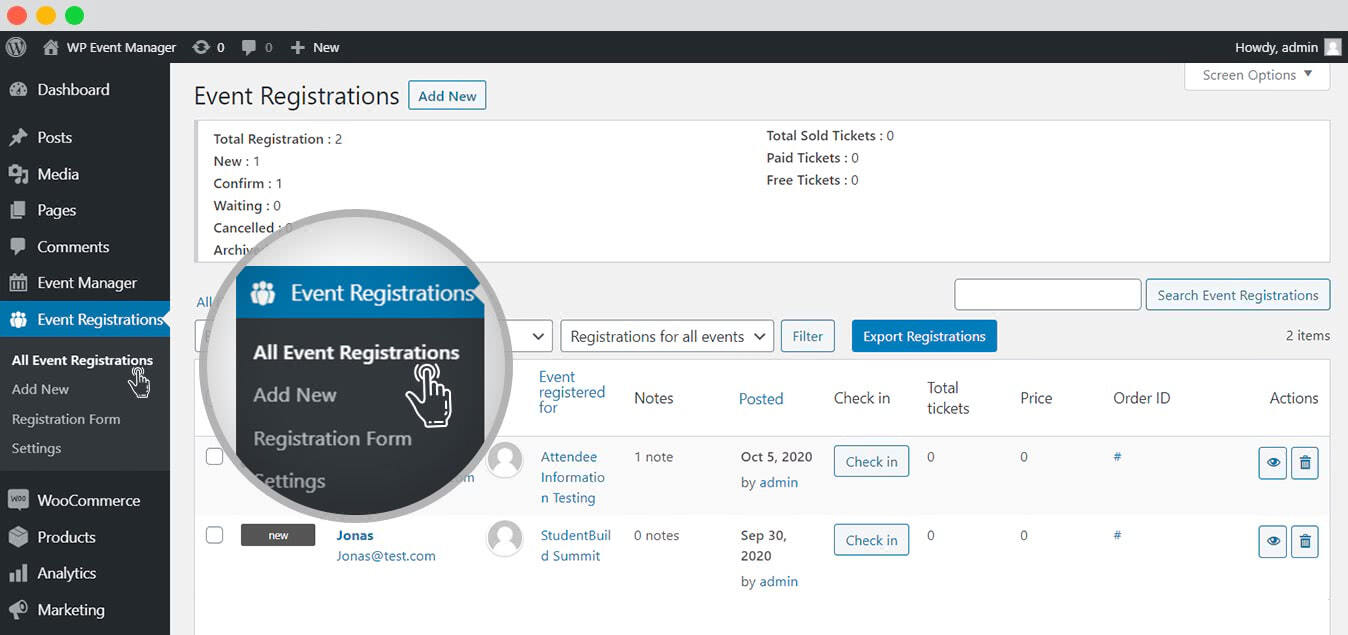Delete Jonas registration with trash icon
The image size is (1348, 635).
[x=1304, y=542]
